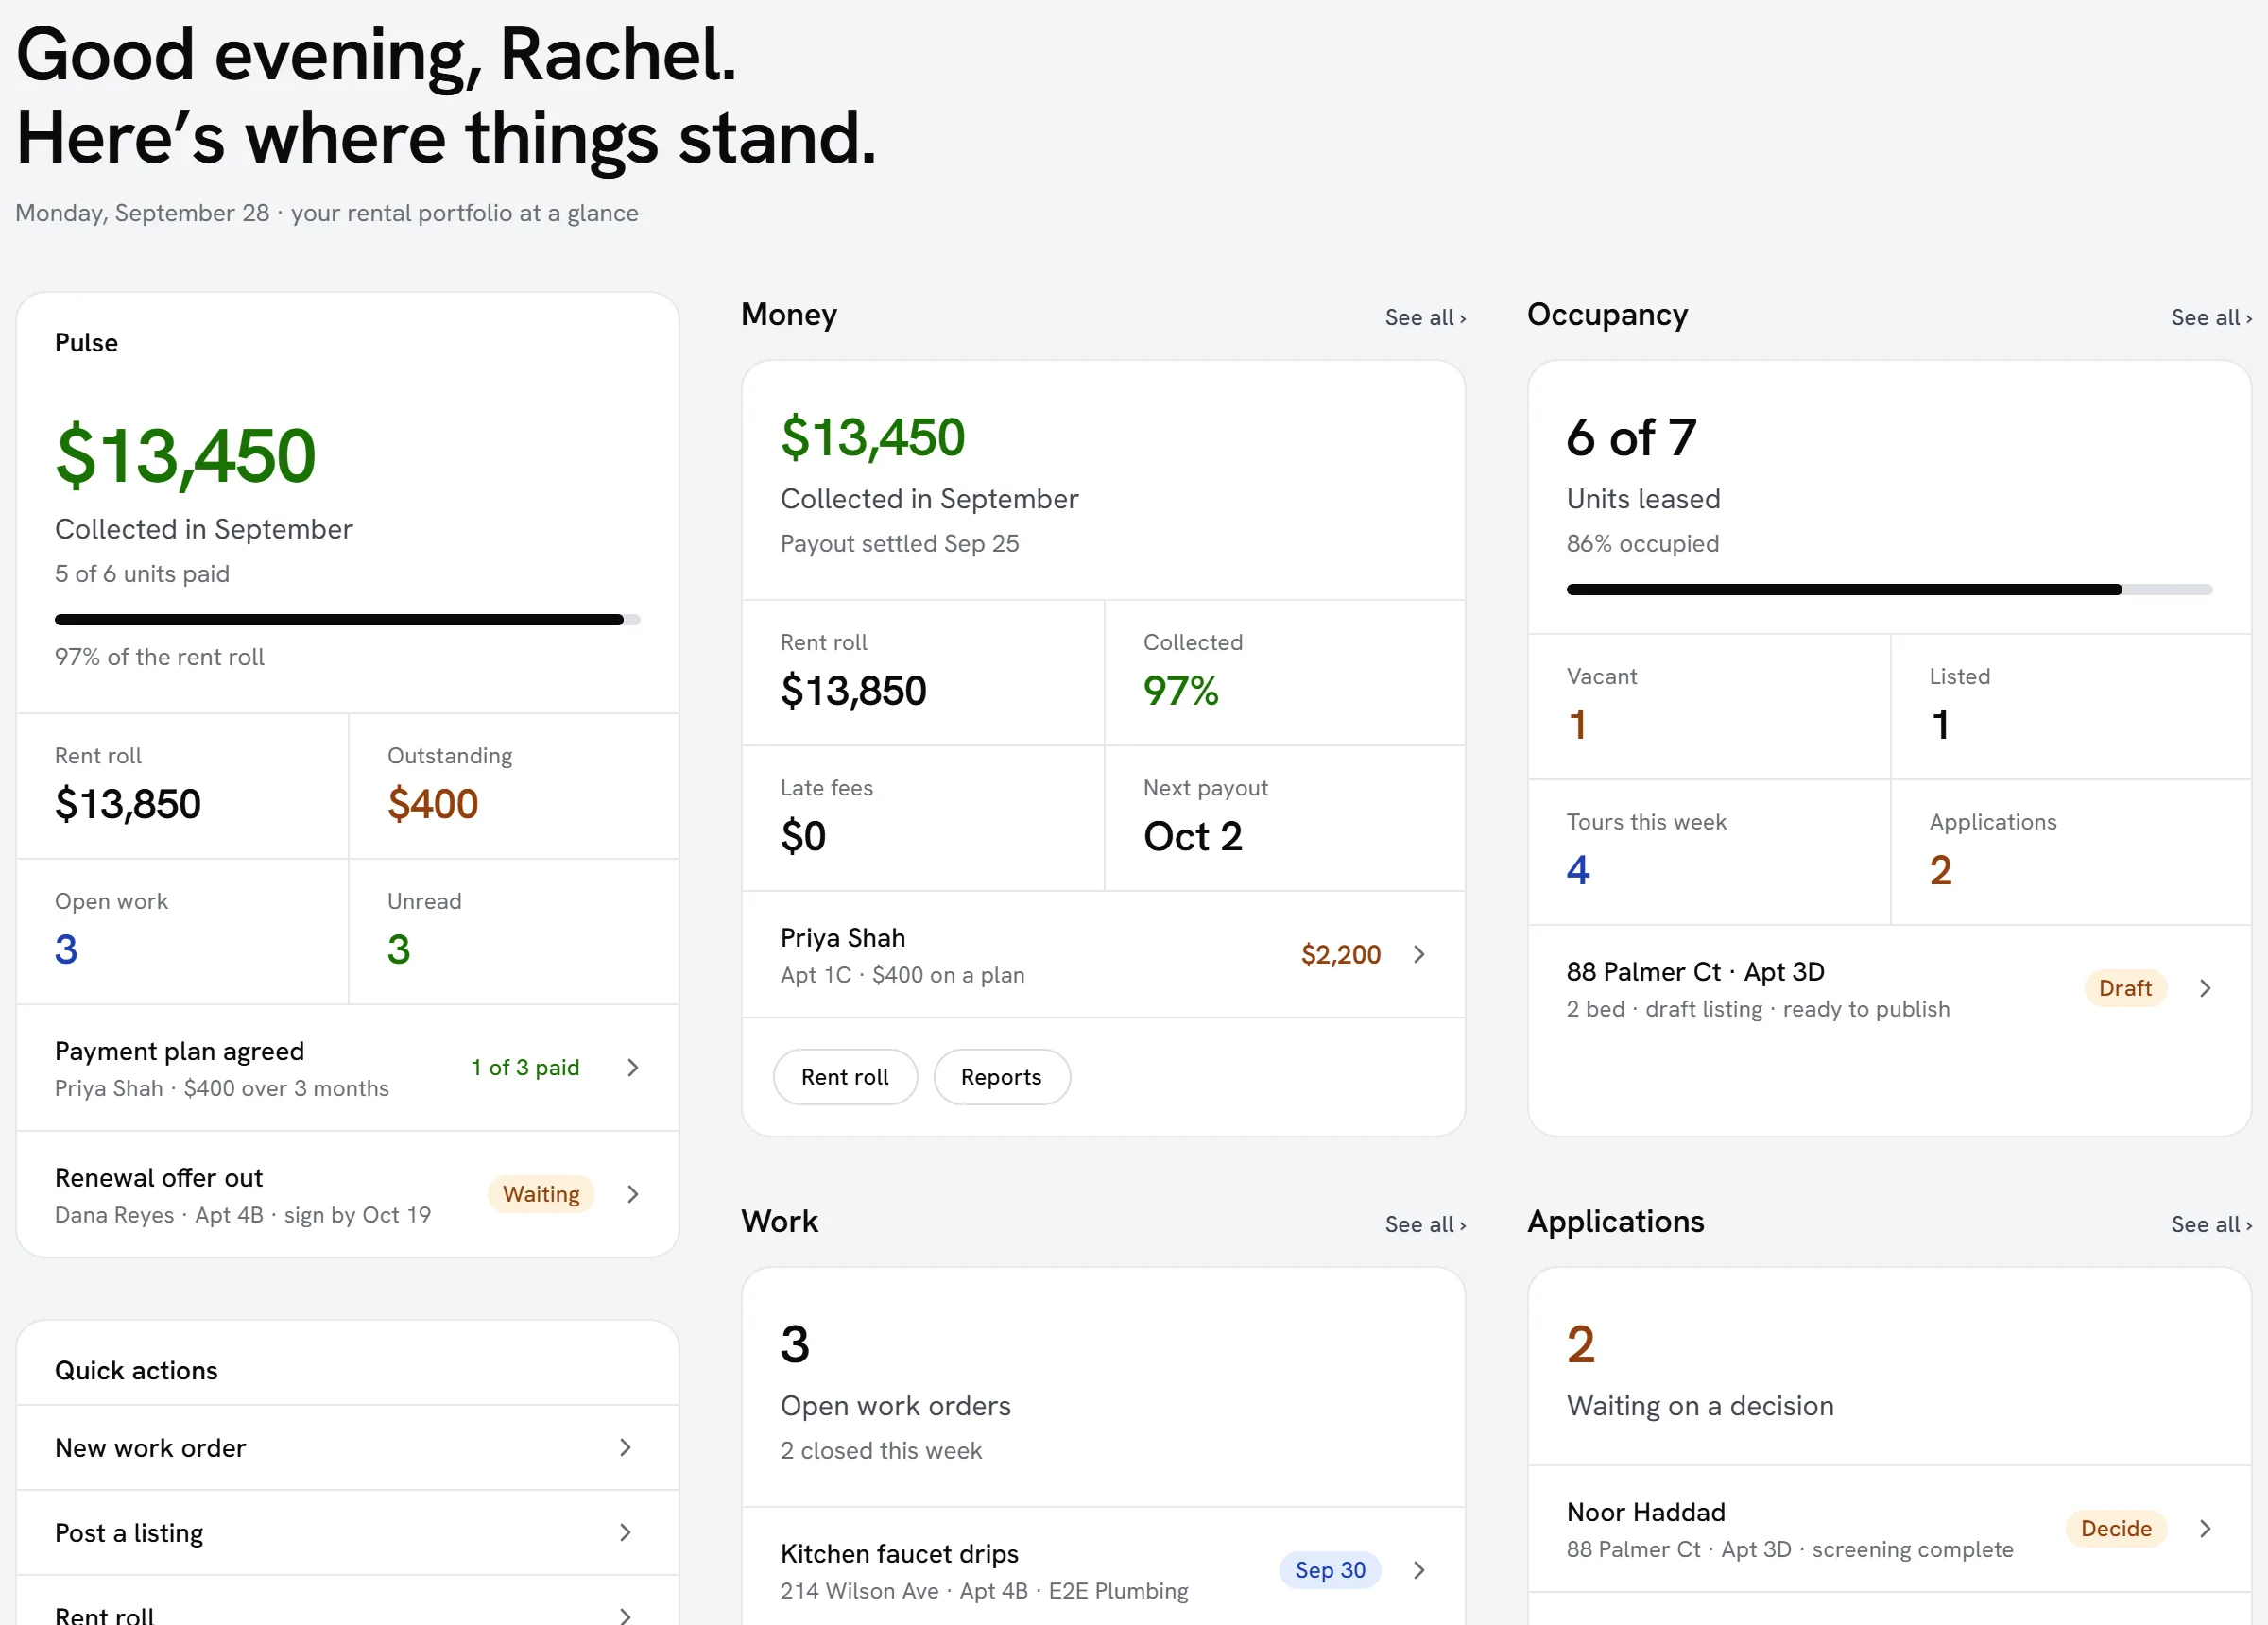This screenshot has width=2268, height=1625.
Task: Click the Payment plan agreed title
Action: (179, 1051)
